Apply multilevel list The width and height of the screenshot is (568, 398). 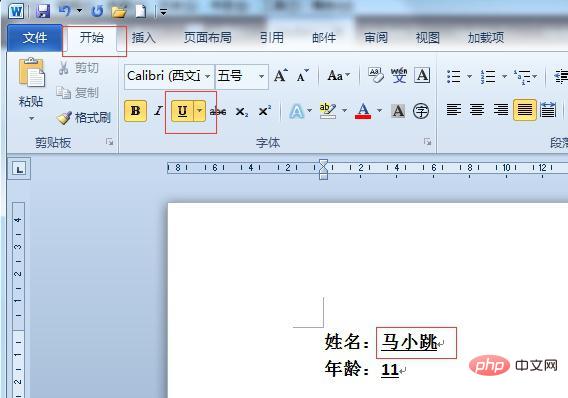click(x=522, y=76)
